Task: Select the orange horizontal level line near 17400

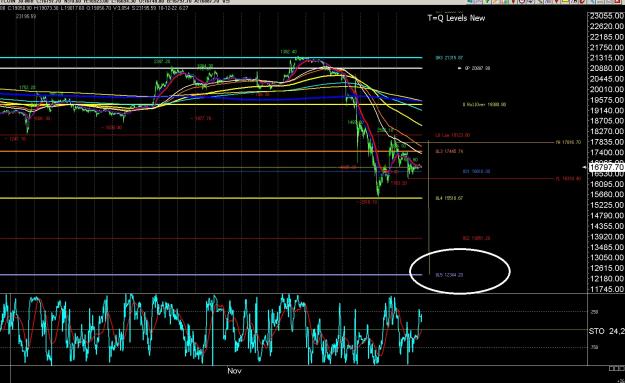Action: pos(211,151)
